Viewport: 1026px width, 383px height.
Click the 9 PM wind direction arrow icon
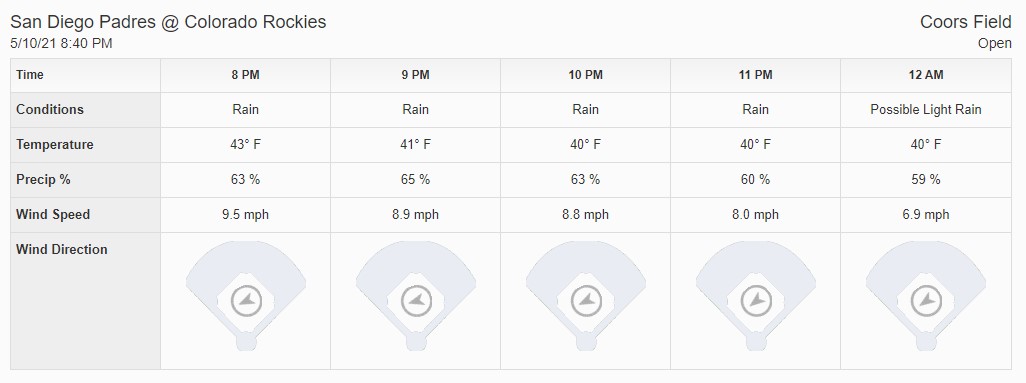coord(416,301)
